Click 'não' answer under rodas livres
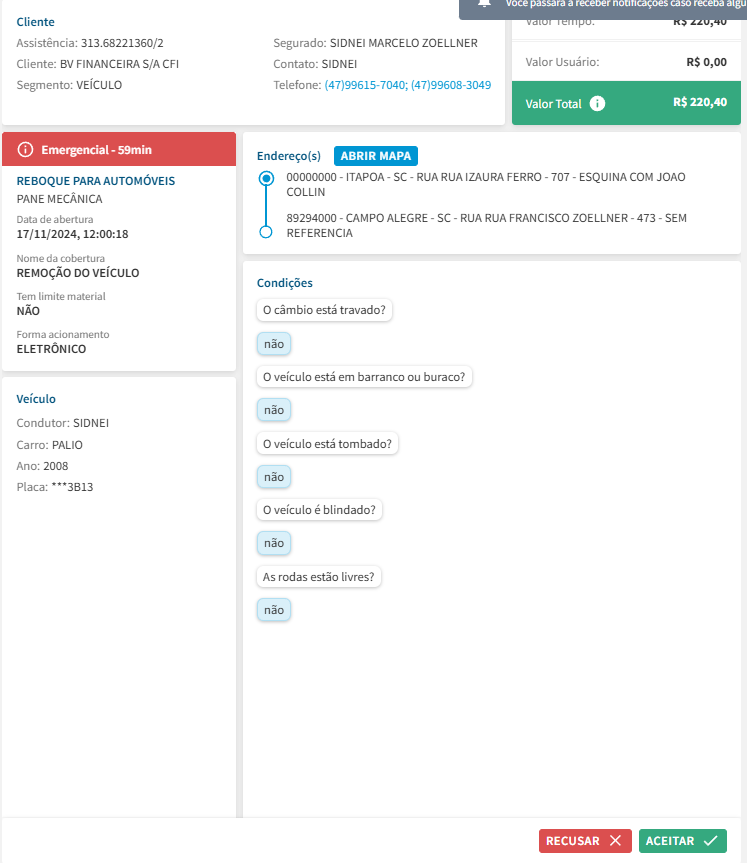 coord(274,610)
